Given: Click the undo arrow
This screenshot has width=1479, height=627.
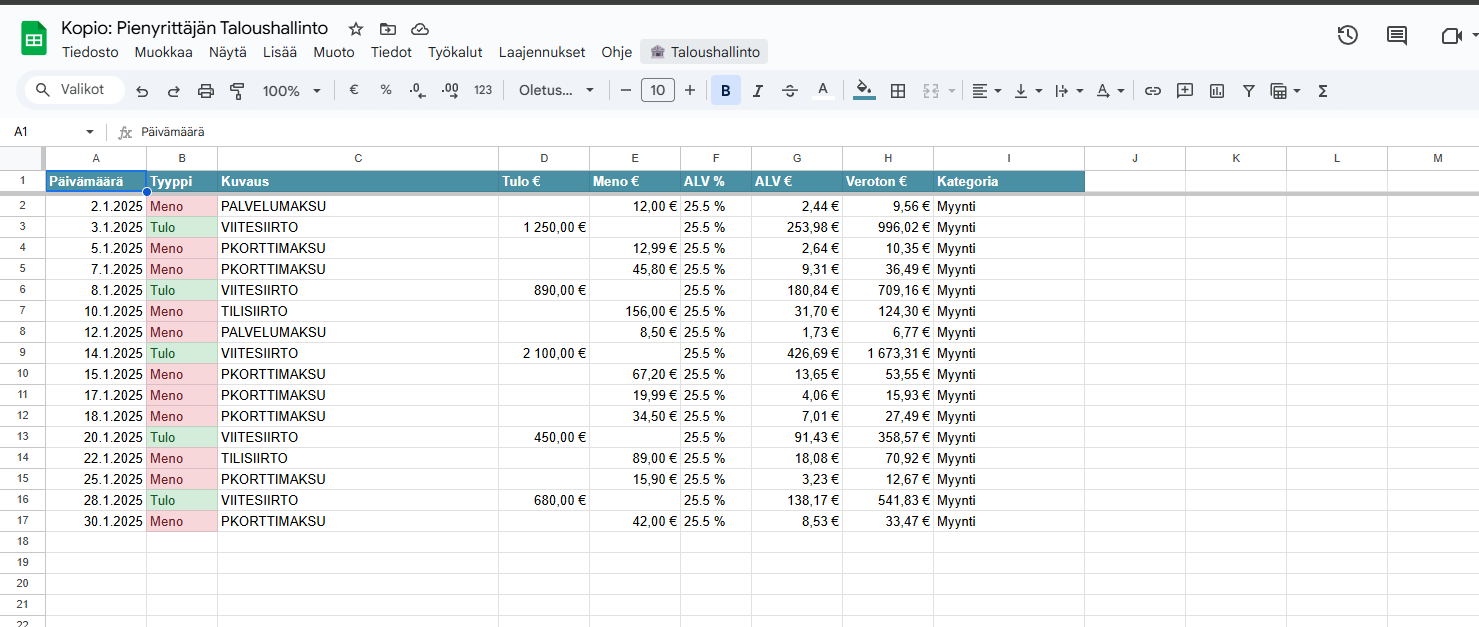Looking at the screenshot, I should click(x=142, y=91).
